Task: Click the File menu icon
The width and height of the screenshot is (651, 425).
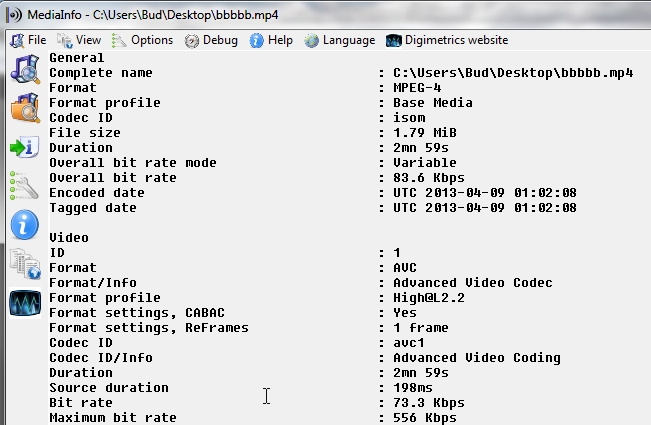Action: (x=17, y=40)
